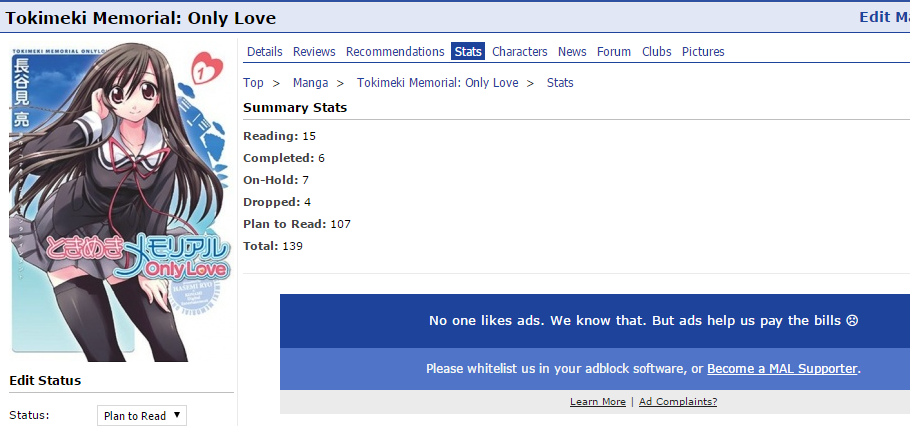Open the Forum tab
Viewport: 910px width, 426px height.
(x=614, y=52)
